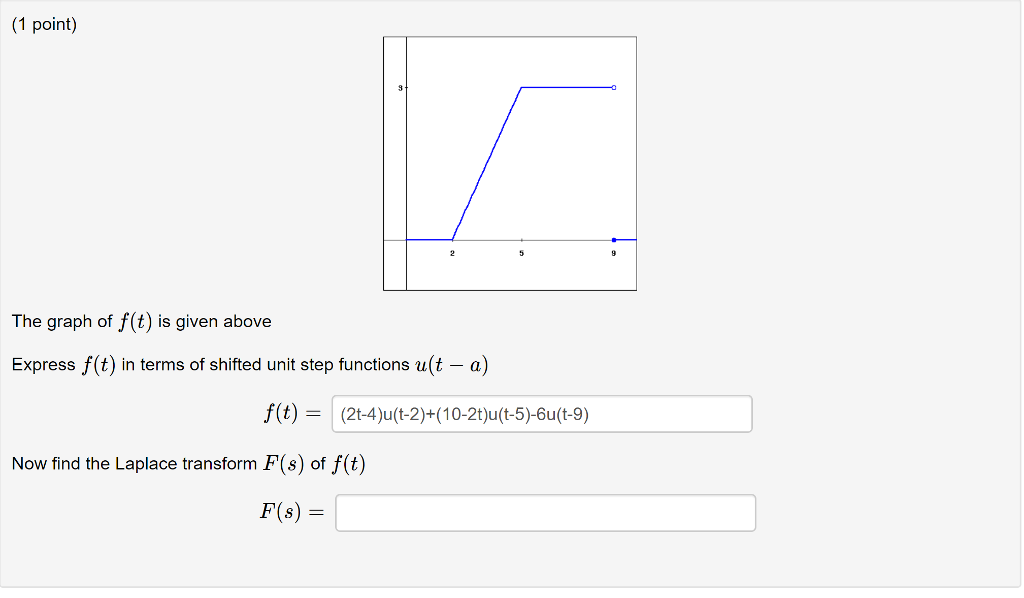Click the corner of the ramp at t=5

(x=520, y=87)
